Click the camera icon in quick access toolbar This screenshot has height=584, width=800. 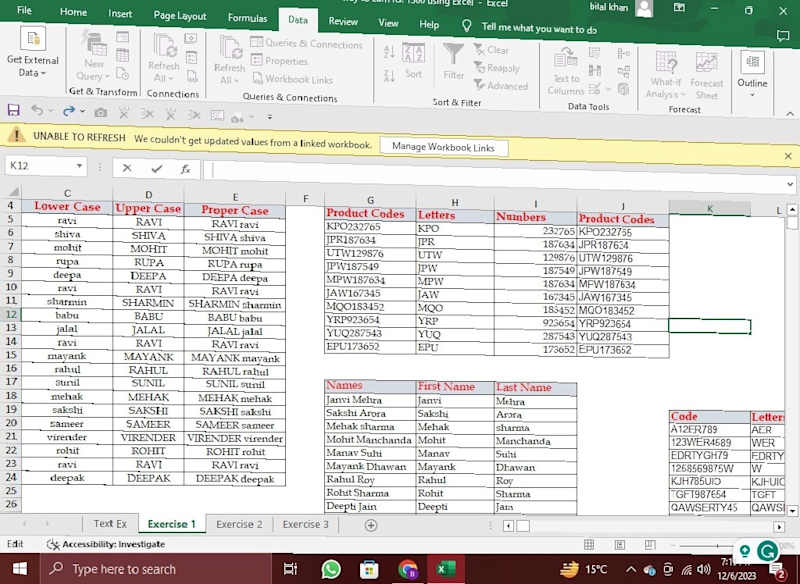101,112
